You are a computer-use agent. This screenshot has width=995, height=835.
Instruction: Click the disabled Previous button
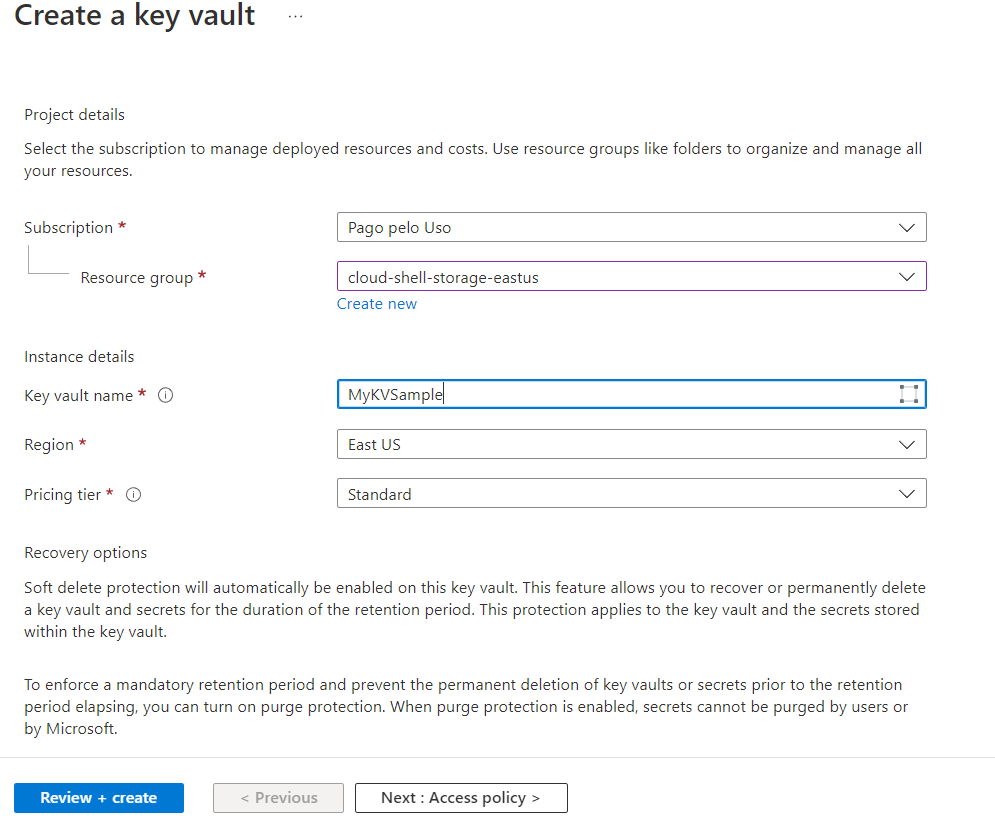pyautogui.click(x=279, y=798)
